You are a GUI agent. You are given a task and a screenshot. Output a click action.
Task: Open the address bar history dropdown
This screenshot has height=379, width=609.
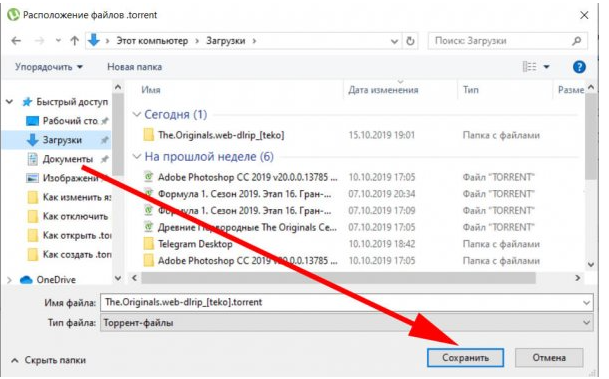pyautogui.click(x=394, y=41)
